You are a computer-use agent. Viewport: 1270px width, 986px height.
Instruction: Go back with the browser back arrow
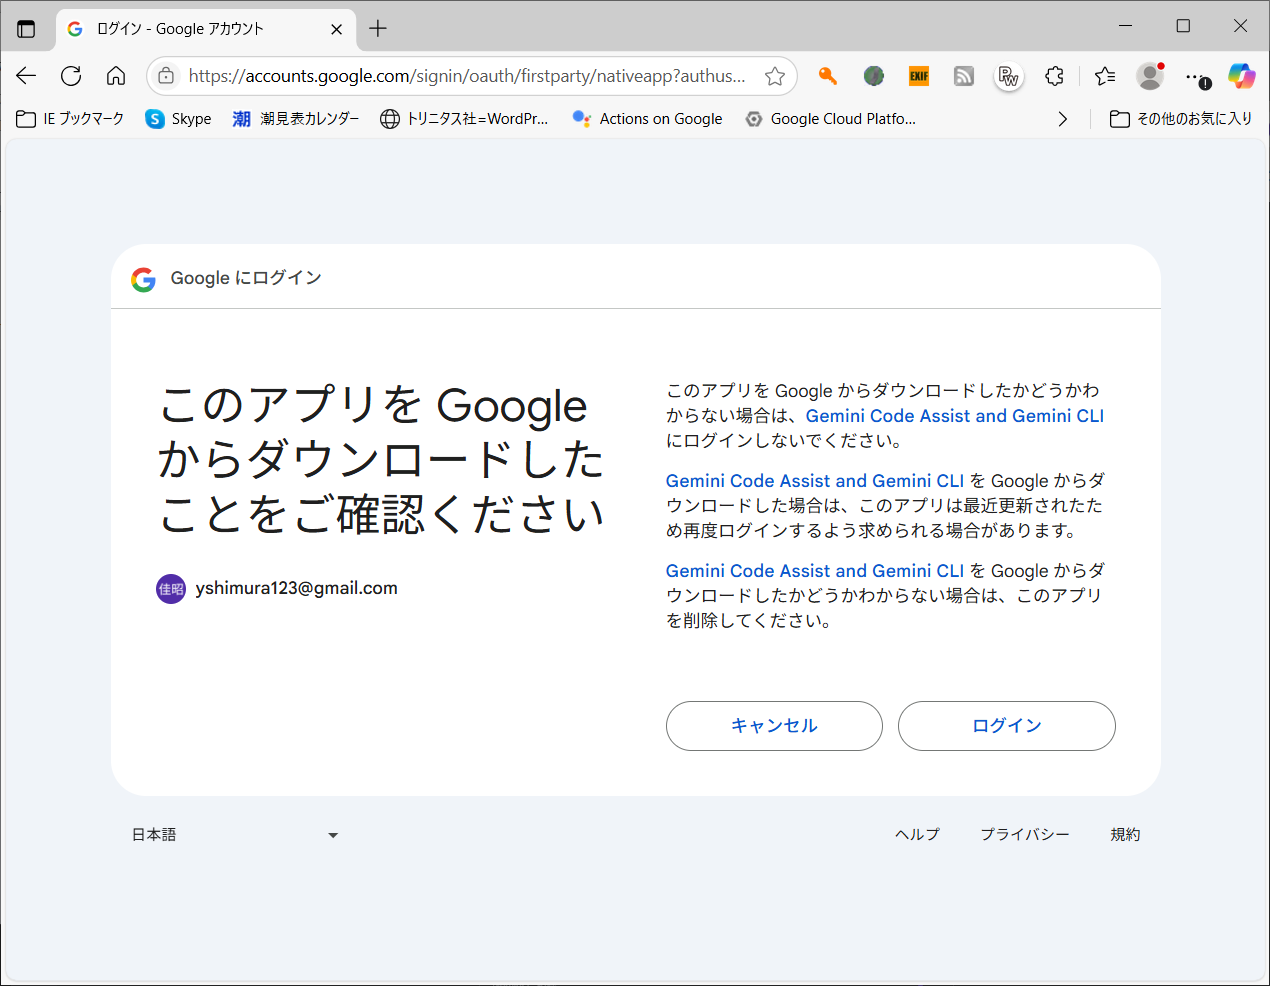coord(26,76)
